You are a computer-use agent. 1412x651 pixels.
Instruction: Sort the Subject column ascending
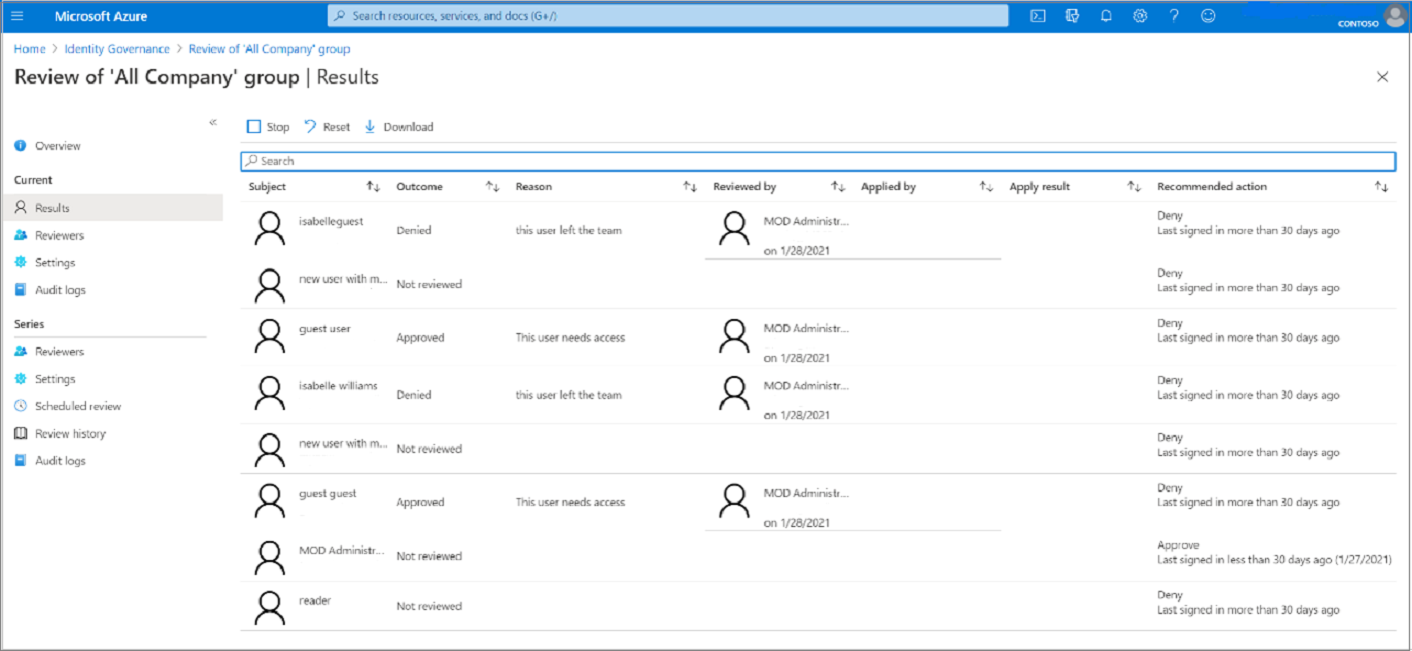371,186
